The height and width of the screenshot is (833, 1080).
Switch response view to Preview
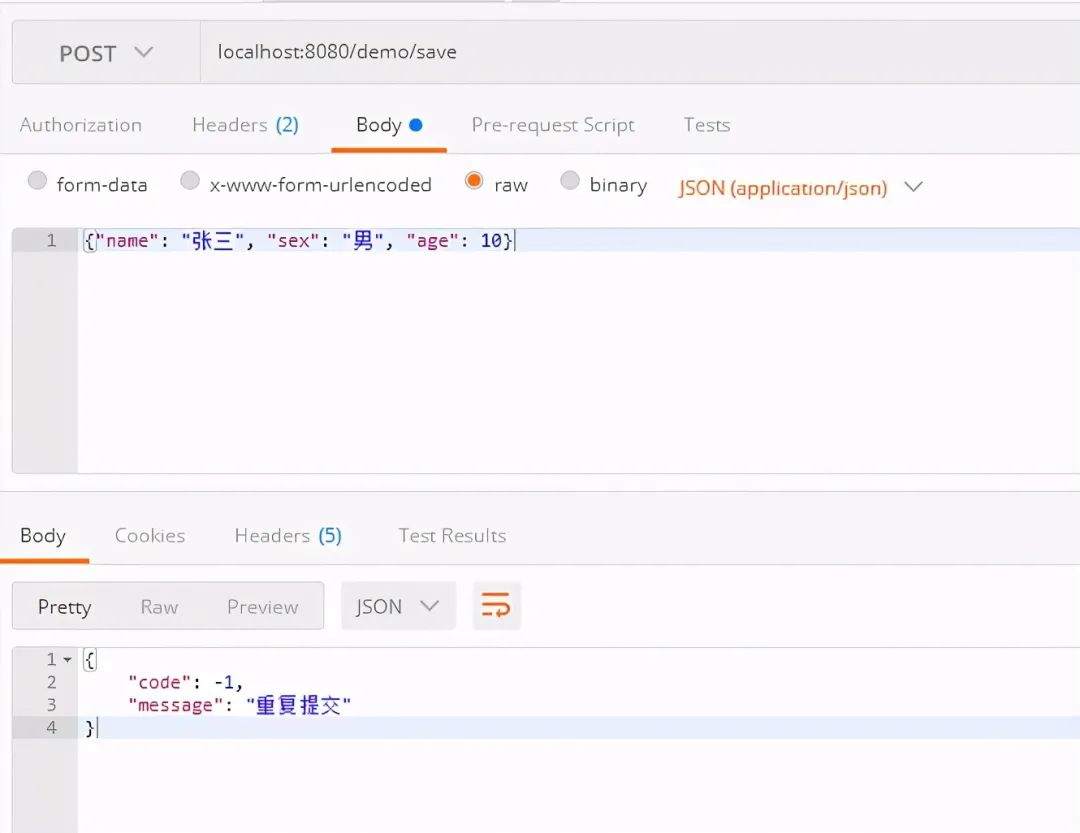(x=262, y=607)
